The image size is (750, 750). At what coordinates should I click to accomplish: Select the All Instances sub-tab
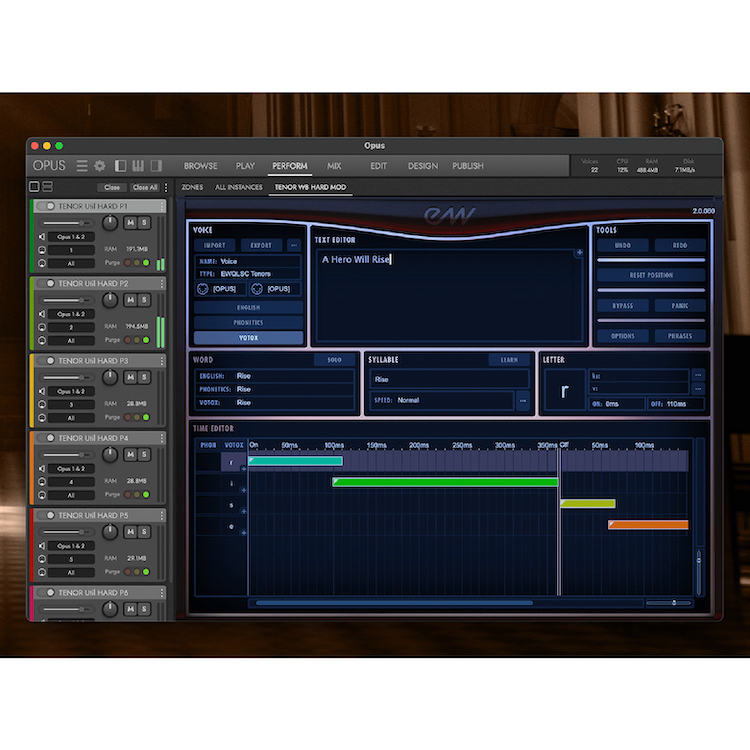239,187
